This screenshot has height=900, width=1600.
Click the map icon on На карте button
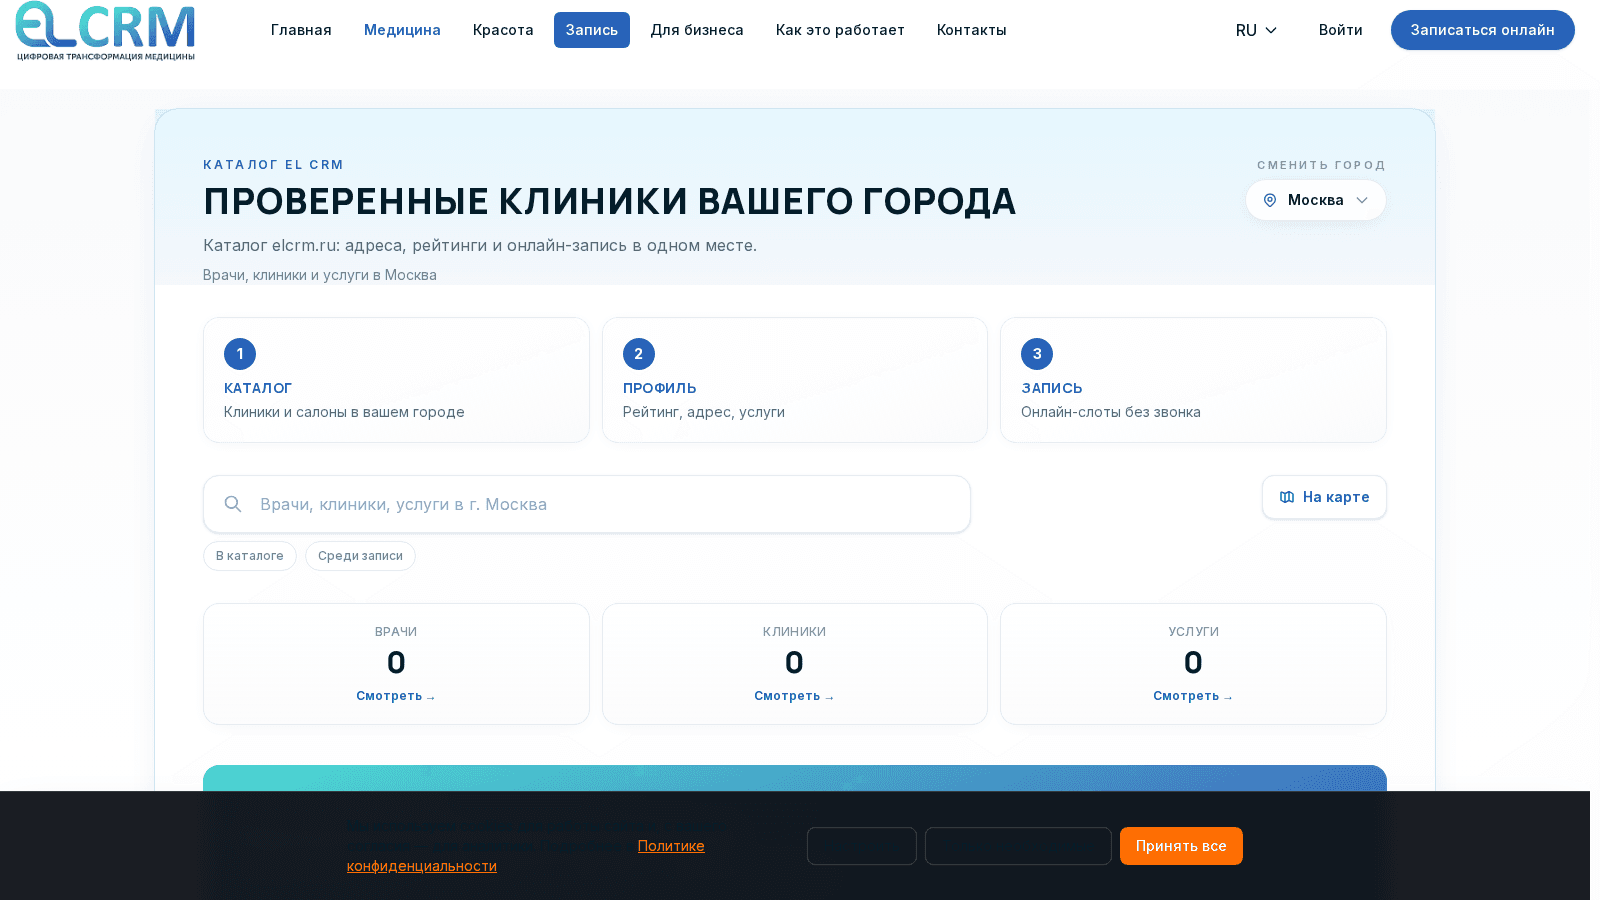click(x=1287, y=497)
